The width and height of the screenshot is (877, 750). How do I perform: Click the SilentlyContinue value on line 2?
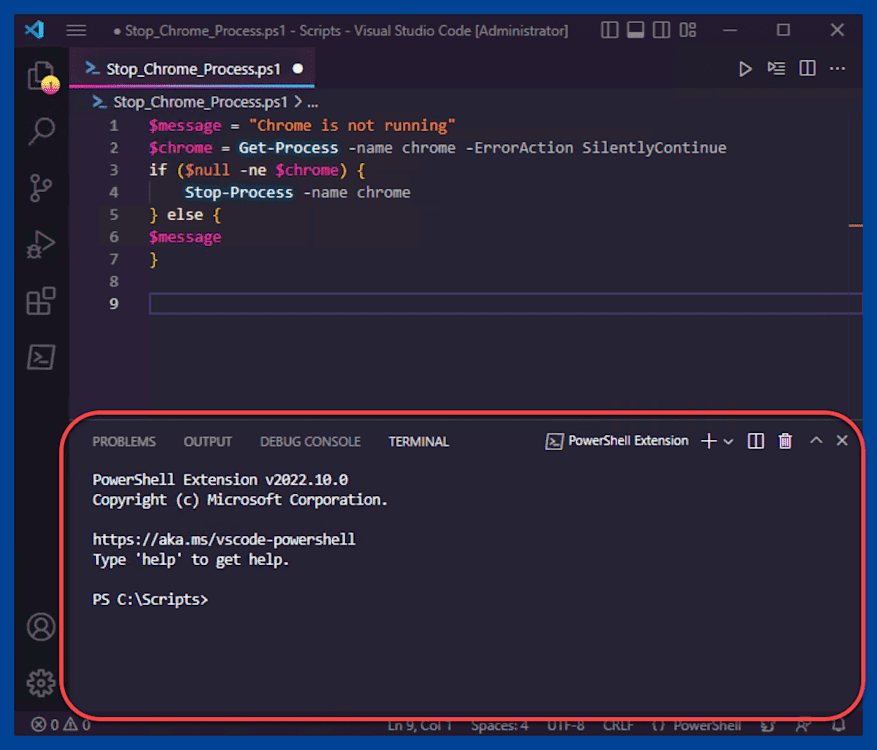(x=654, y=148)
